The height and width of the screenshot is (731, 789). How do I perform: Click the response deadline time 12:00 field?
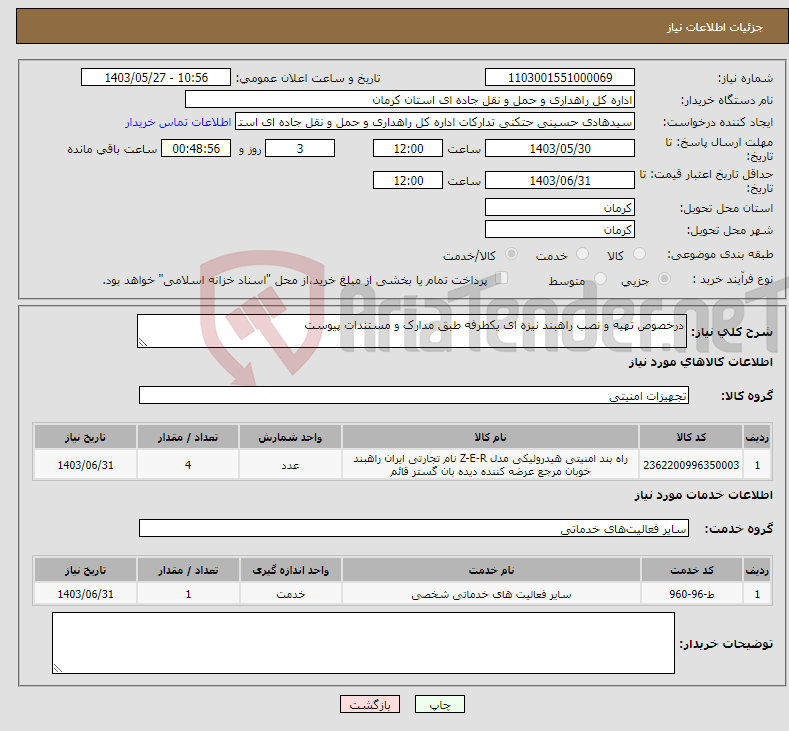coord(408,148)
